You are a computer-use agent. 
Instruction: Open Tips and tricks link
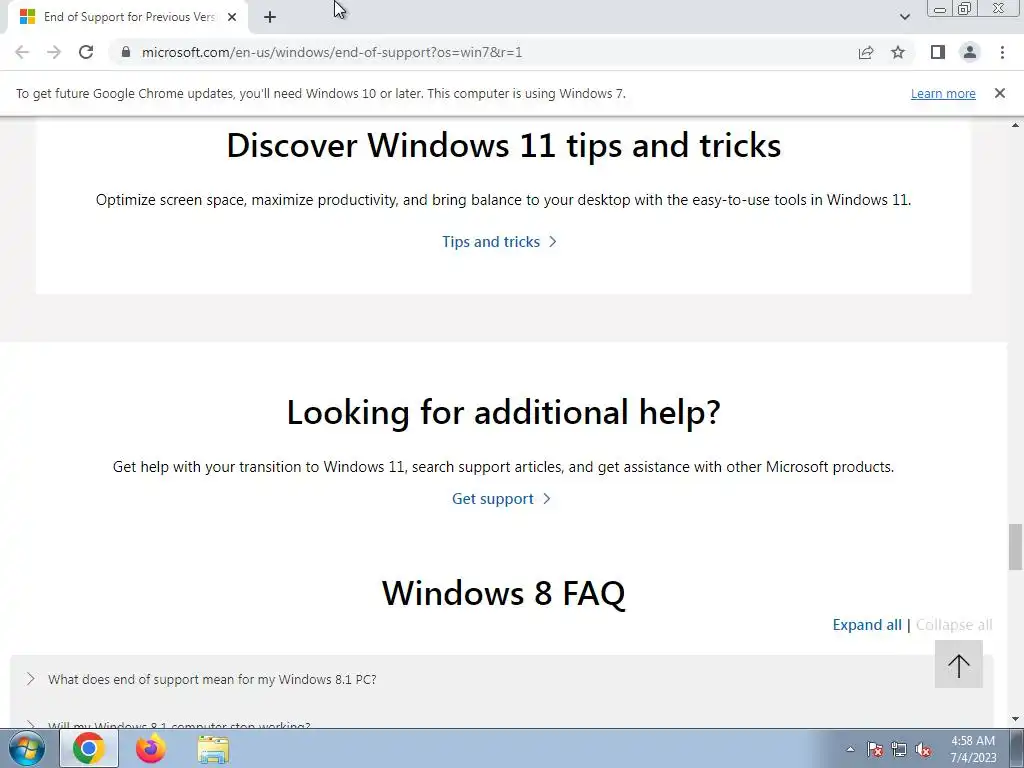point(491,242)
